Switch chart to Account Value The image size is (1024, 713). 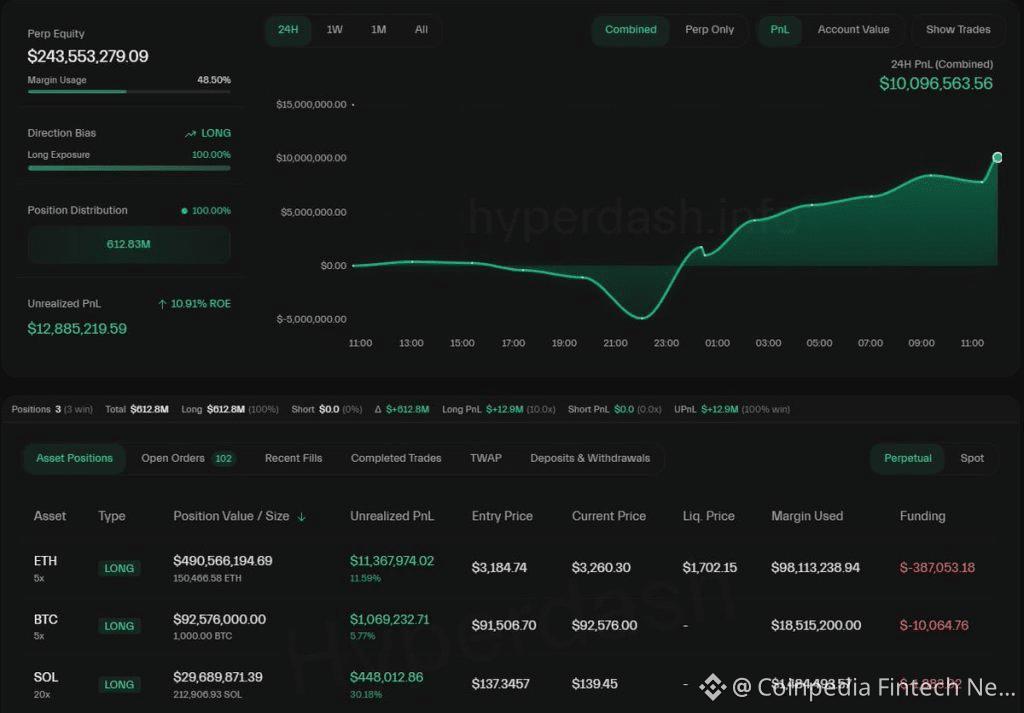(x=853, y=30)
